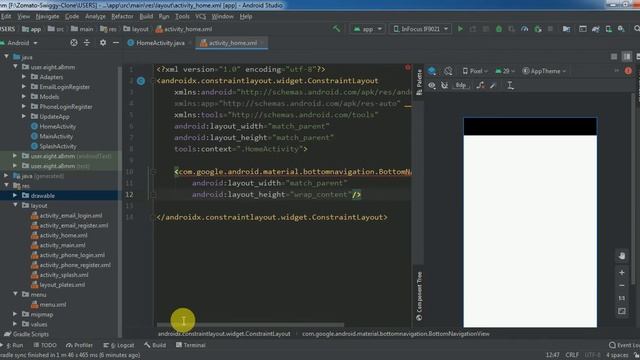Click the green Debug app bug icon
Viewport: 640px width, 360px height.
499,29
